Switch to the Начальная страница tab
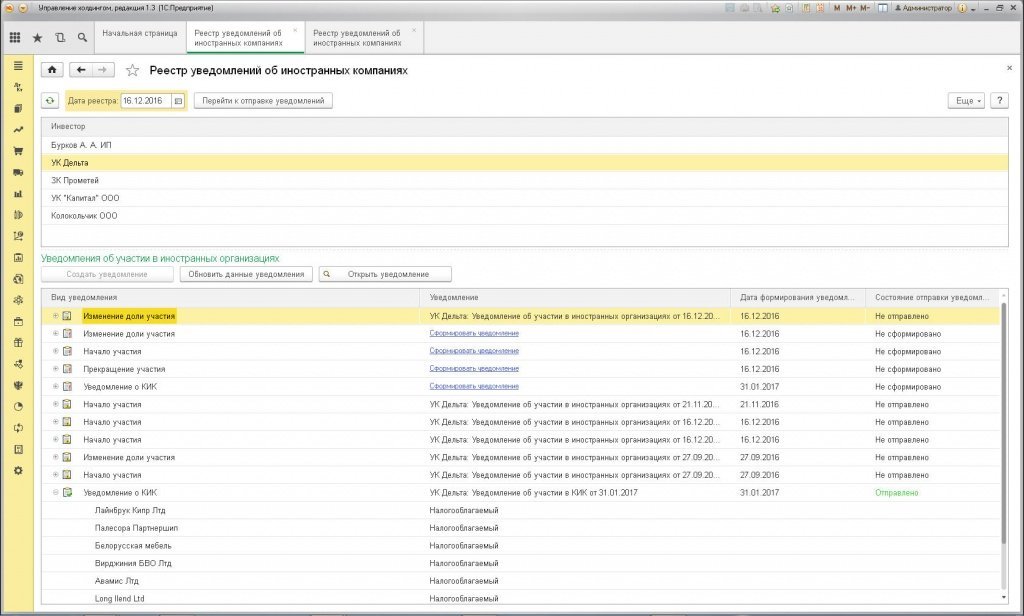This screenshot has width=1024, height=616. pyautogui.click(x=140, y=33)
